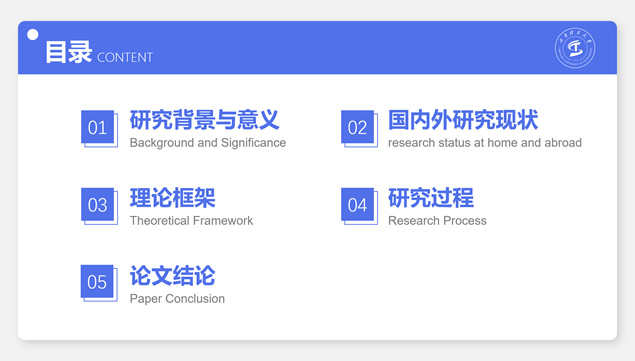
Task: Select the 目录 title text
Action: tap(68, 52)
